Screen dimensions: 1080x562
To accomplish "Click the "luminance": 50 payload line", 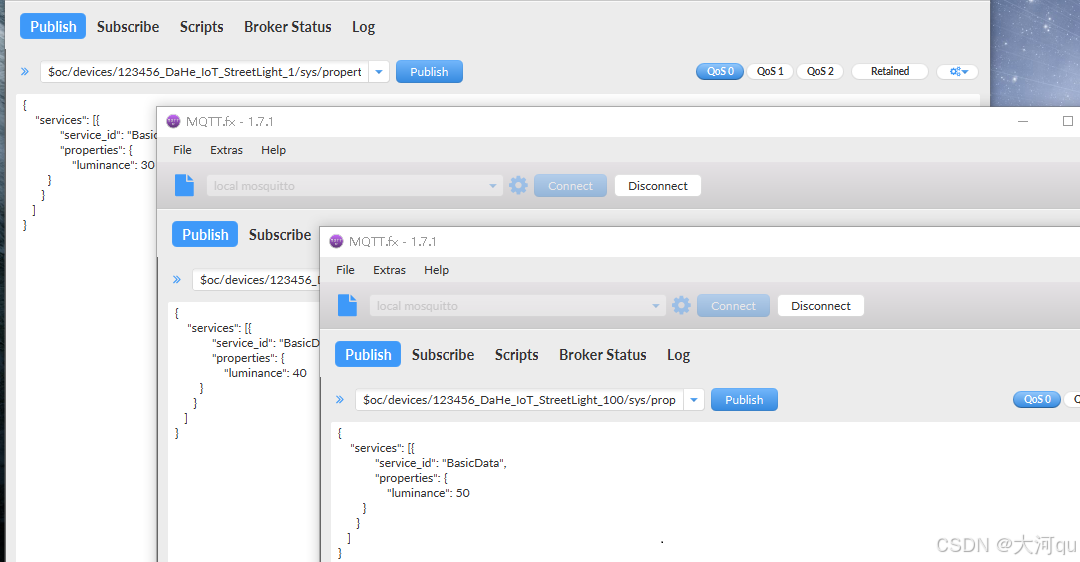I will coord(428,493).
